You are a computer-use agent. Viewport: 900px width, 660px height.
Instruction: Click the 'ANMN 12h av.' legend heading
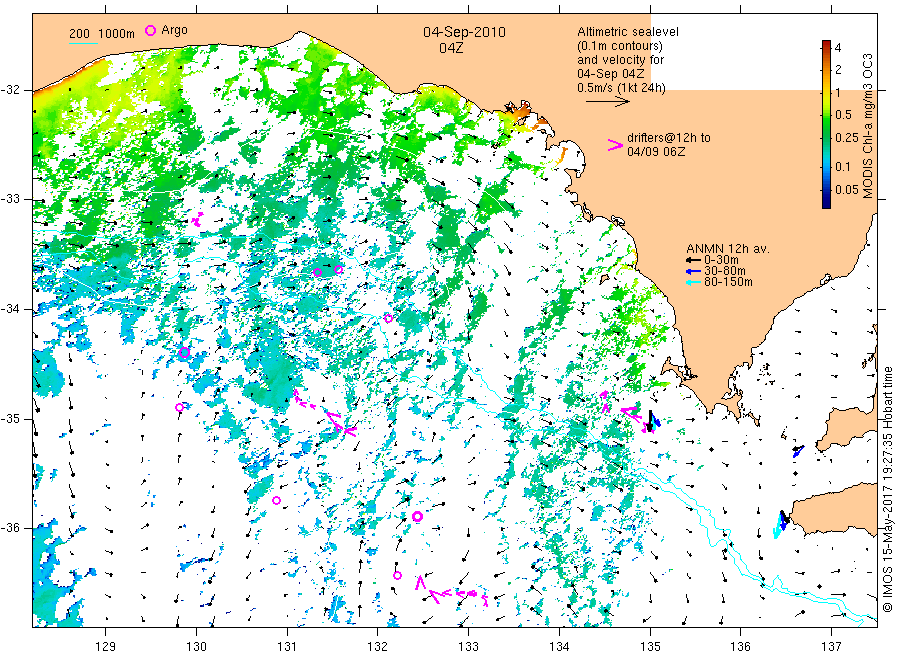[728, 249]
